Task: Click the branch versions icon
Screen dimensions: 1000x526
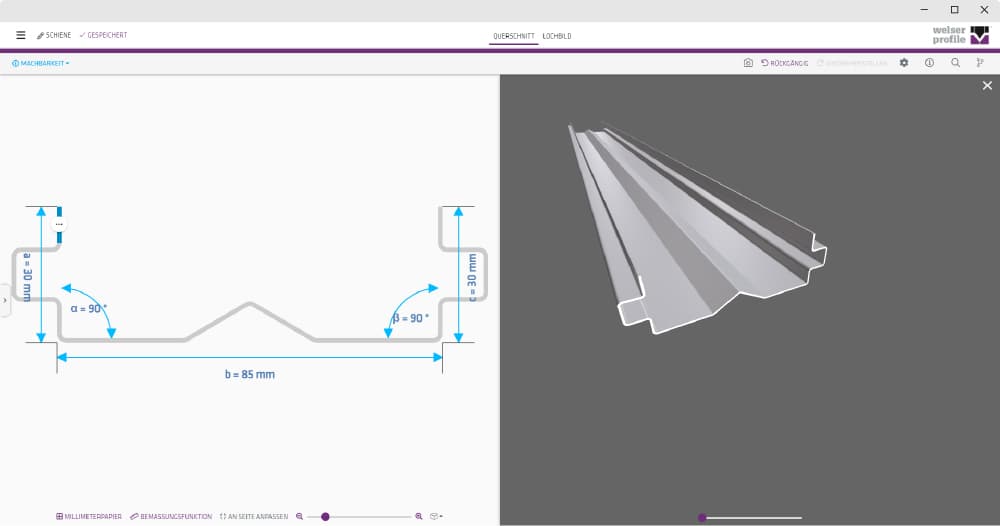Action: click(980, 63)
